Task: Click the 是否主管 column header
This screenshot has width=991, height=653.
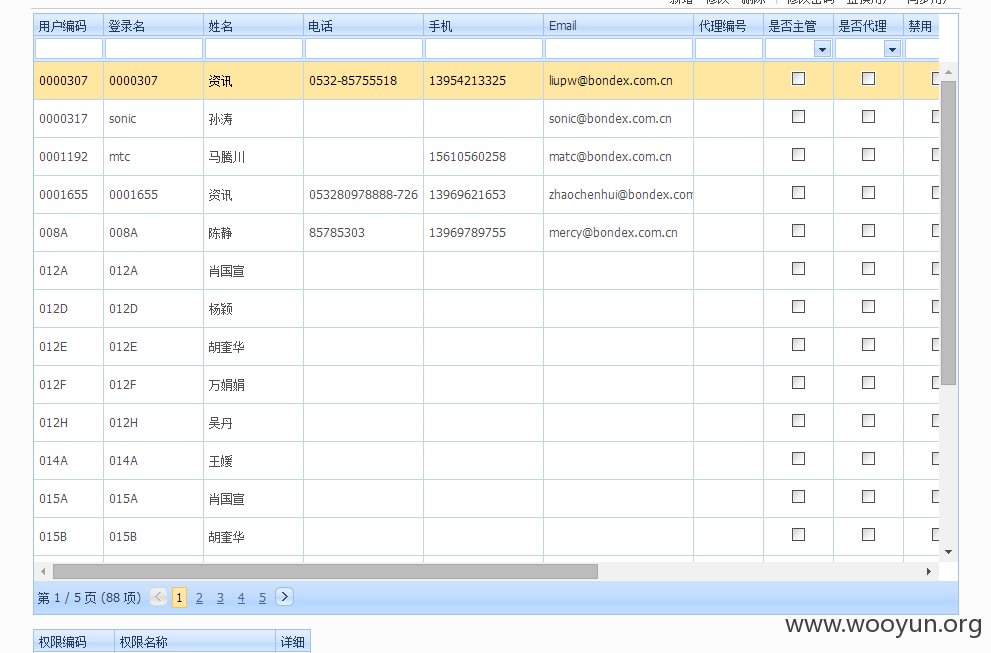Action: click(x=798, y=26)
